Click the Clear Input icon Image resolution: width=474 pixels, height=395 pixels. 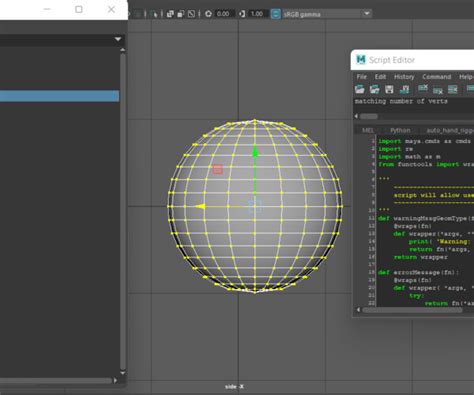(x=438, y=90)
